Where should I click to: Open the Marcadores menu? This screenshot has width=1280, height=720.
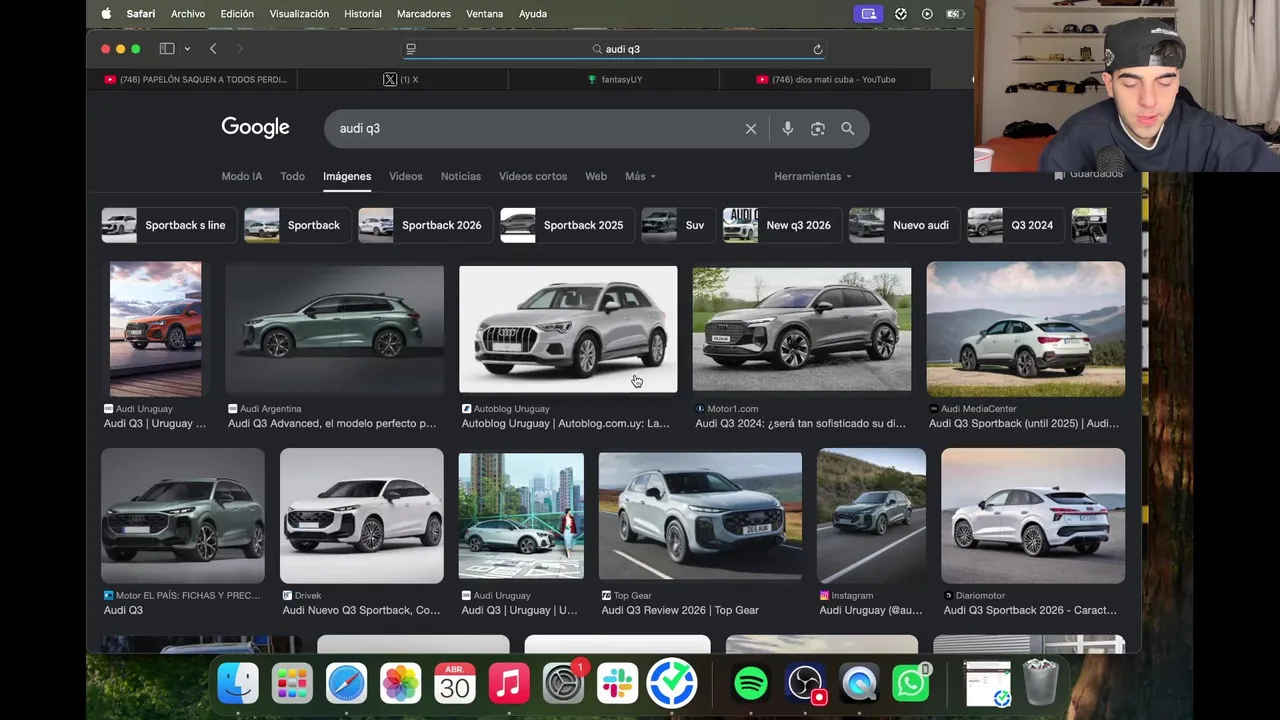[424, 14]
